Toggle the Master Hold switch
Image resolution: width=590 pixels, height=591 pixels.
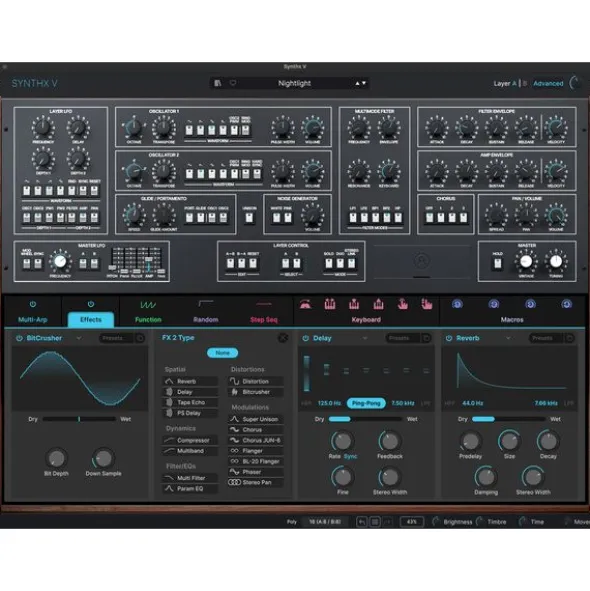point(498,263)
